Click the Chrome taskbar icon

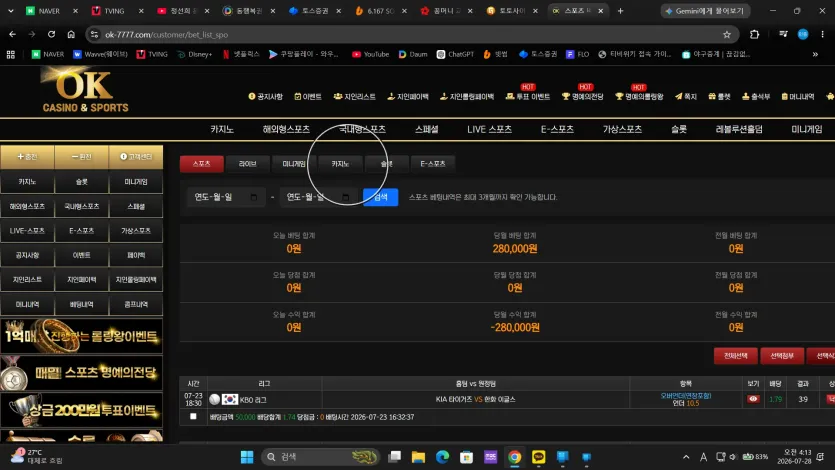click(514, 457)
